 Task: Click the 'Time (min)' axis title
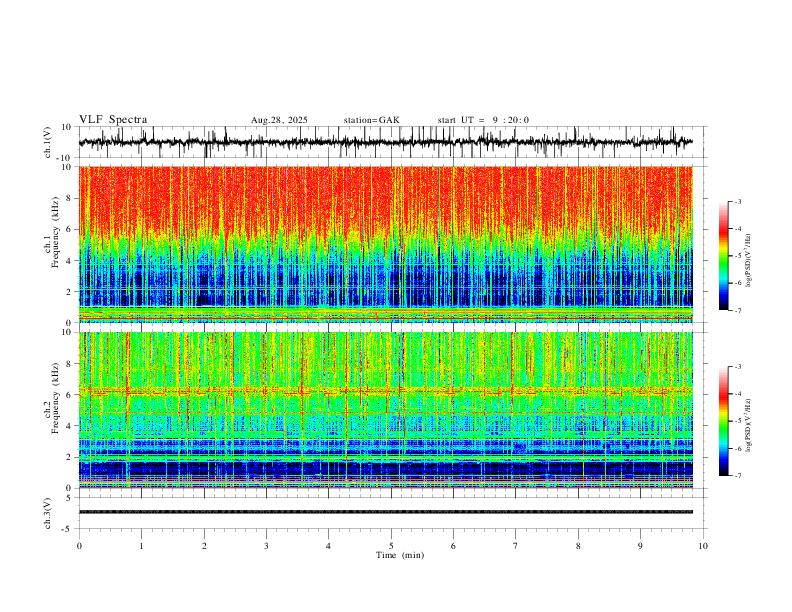click(400, 555)
